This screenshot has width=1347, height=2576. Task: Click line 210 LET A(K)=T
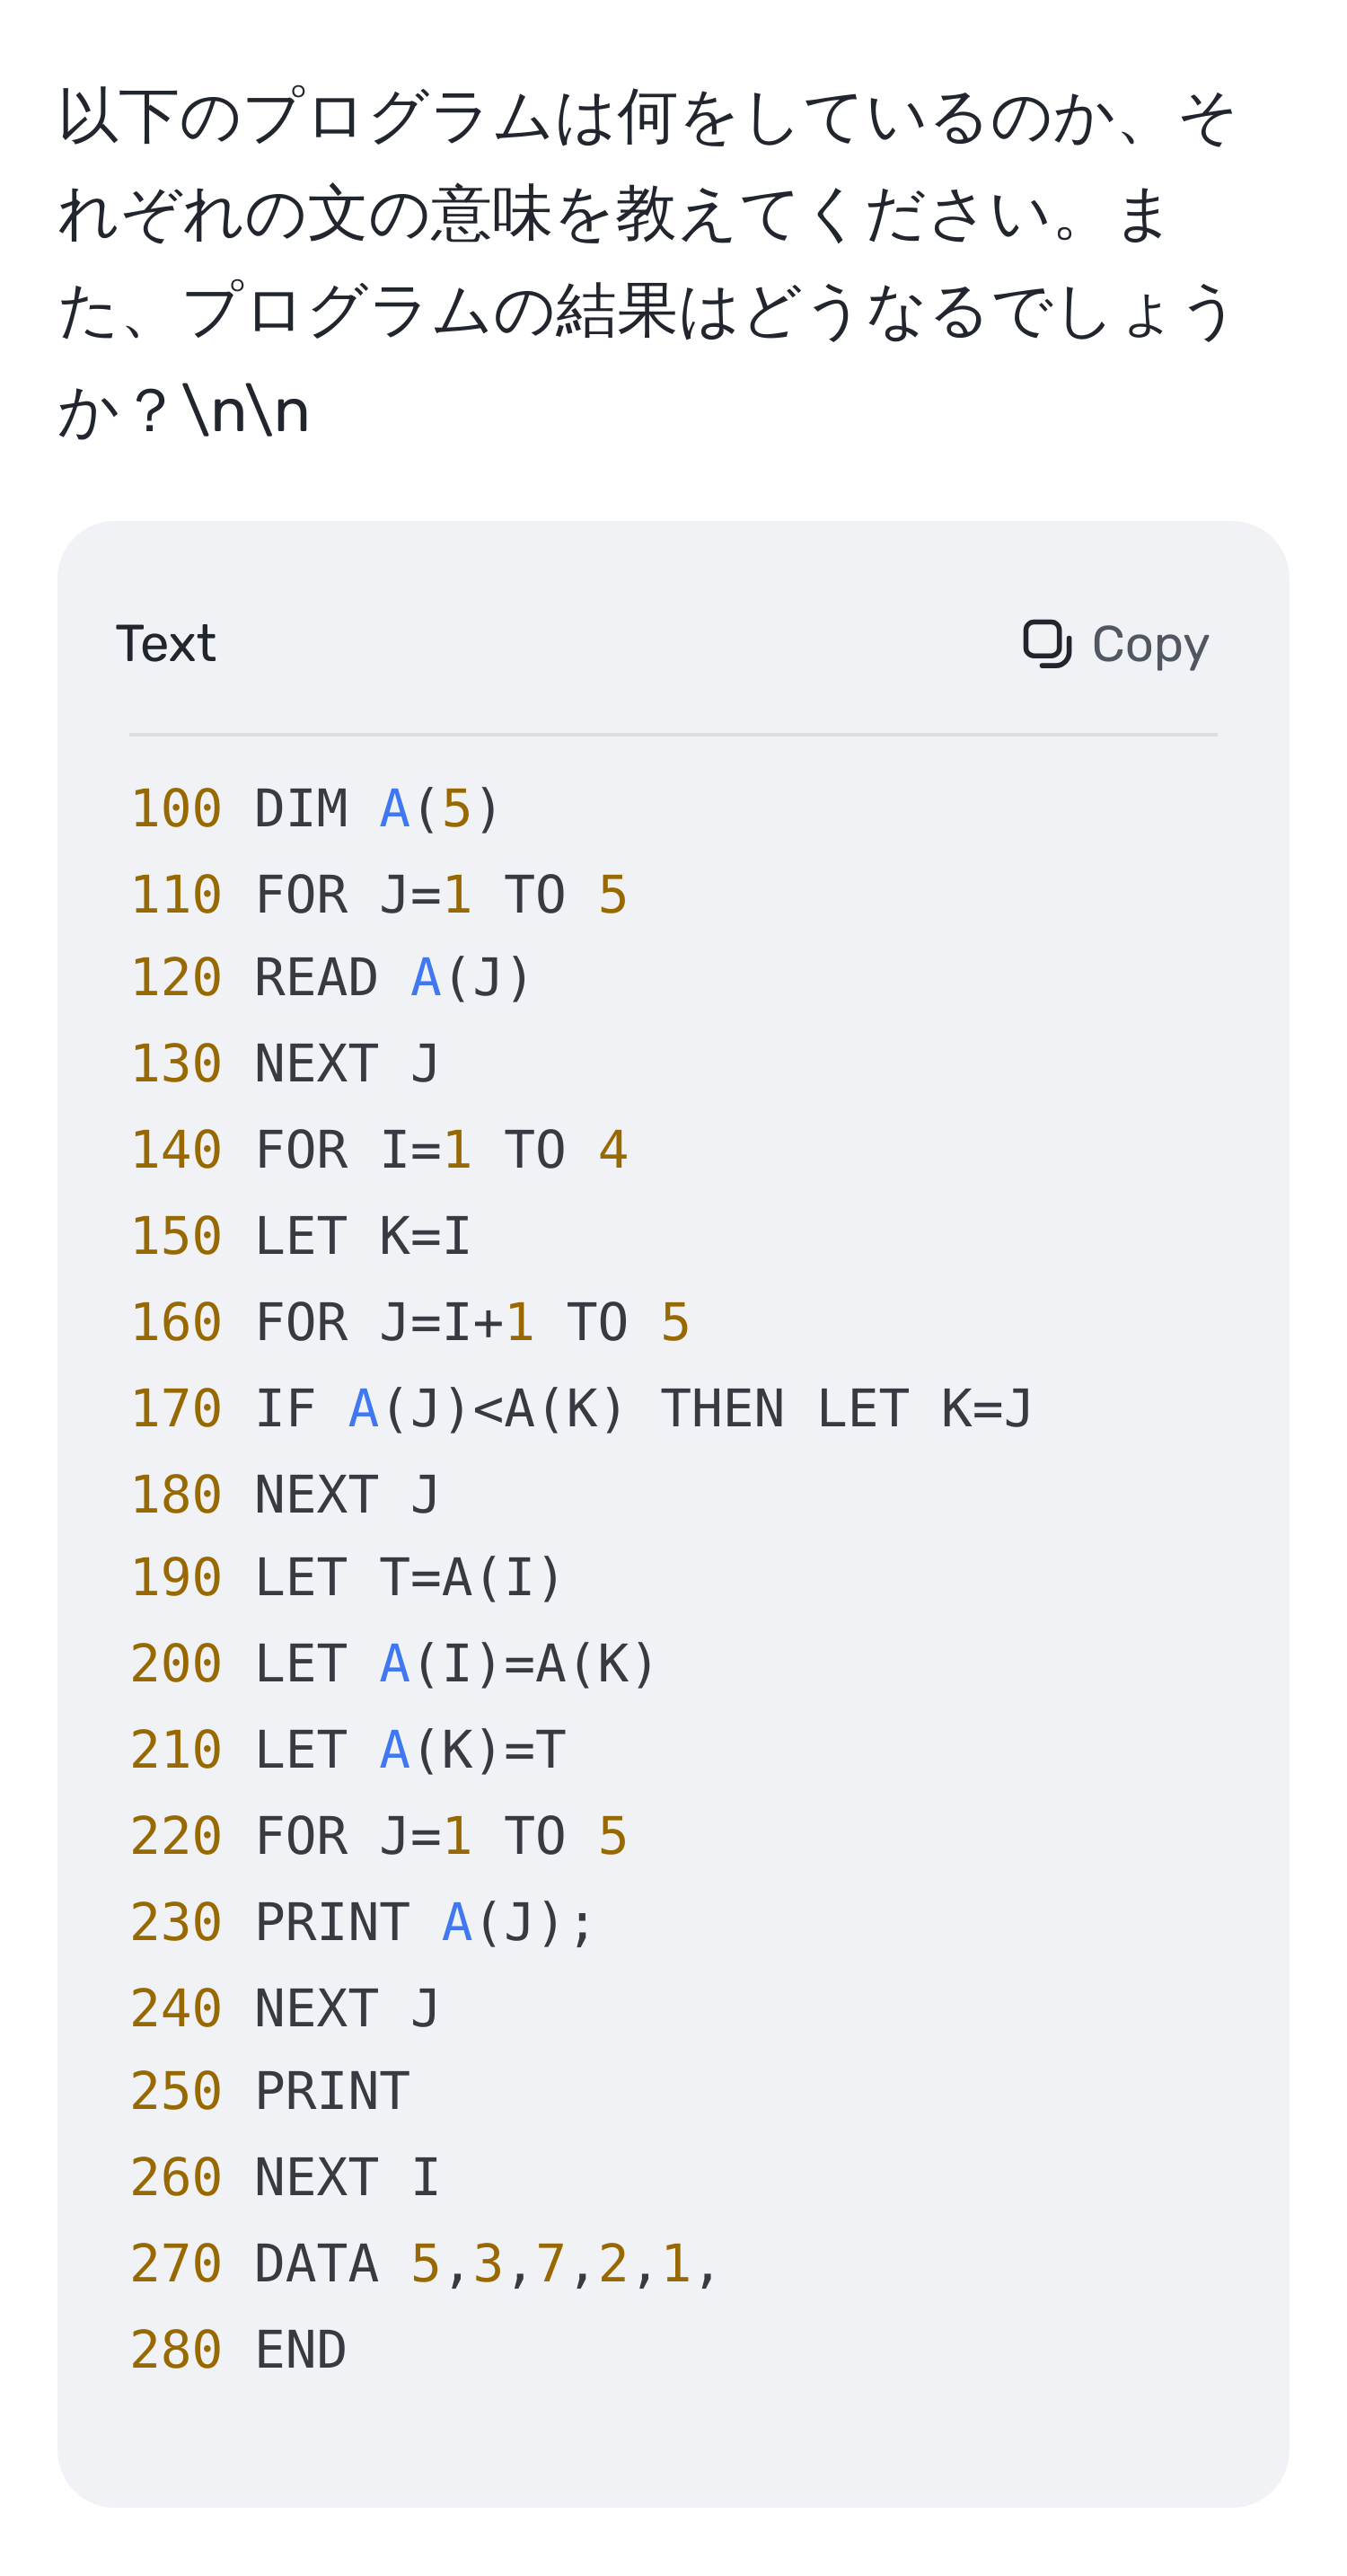[348, 1750]
